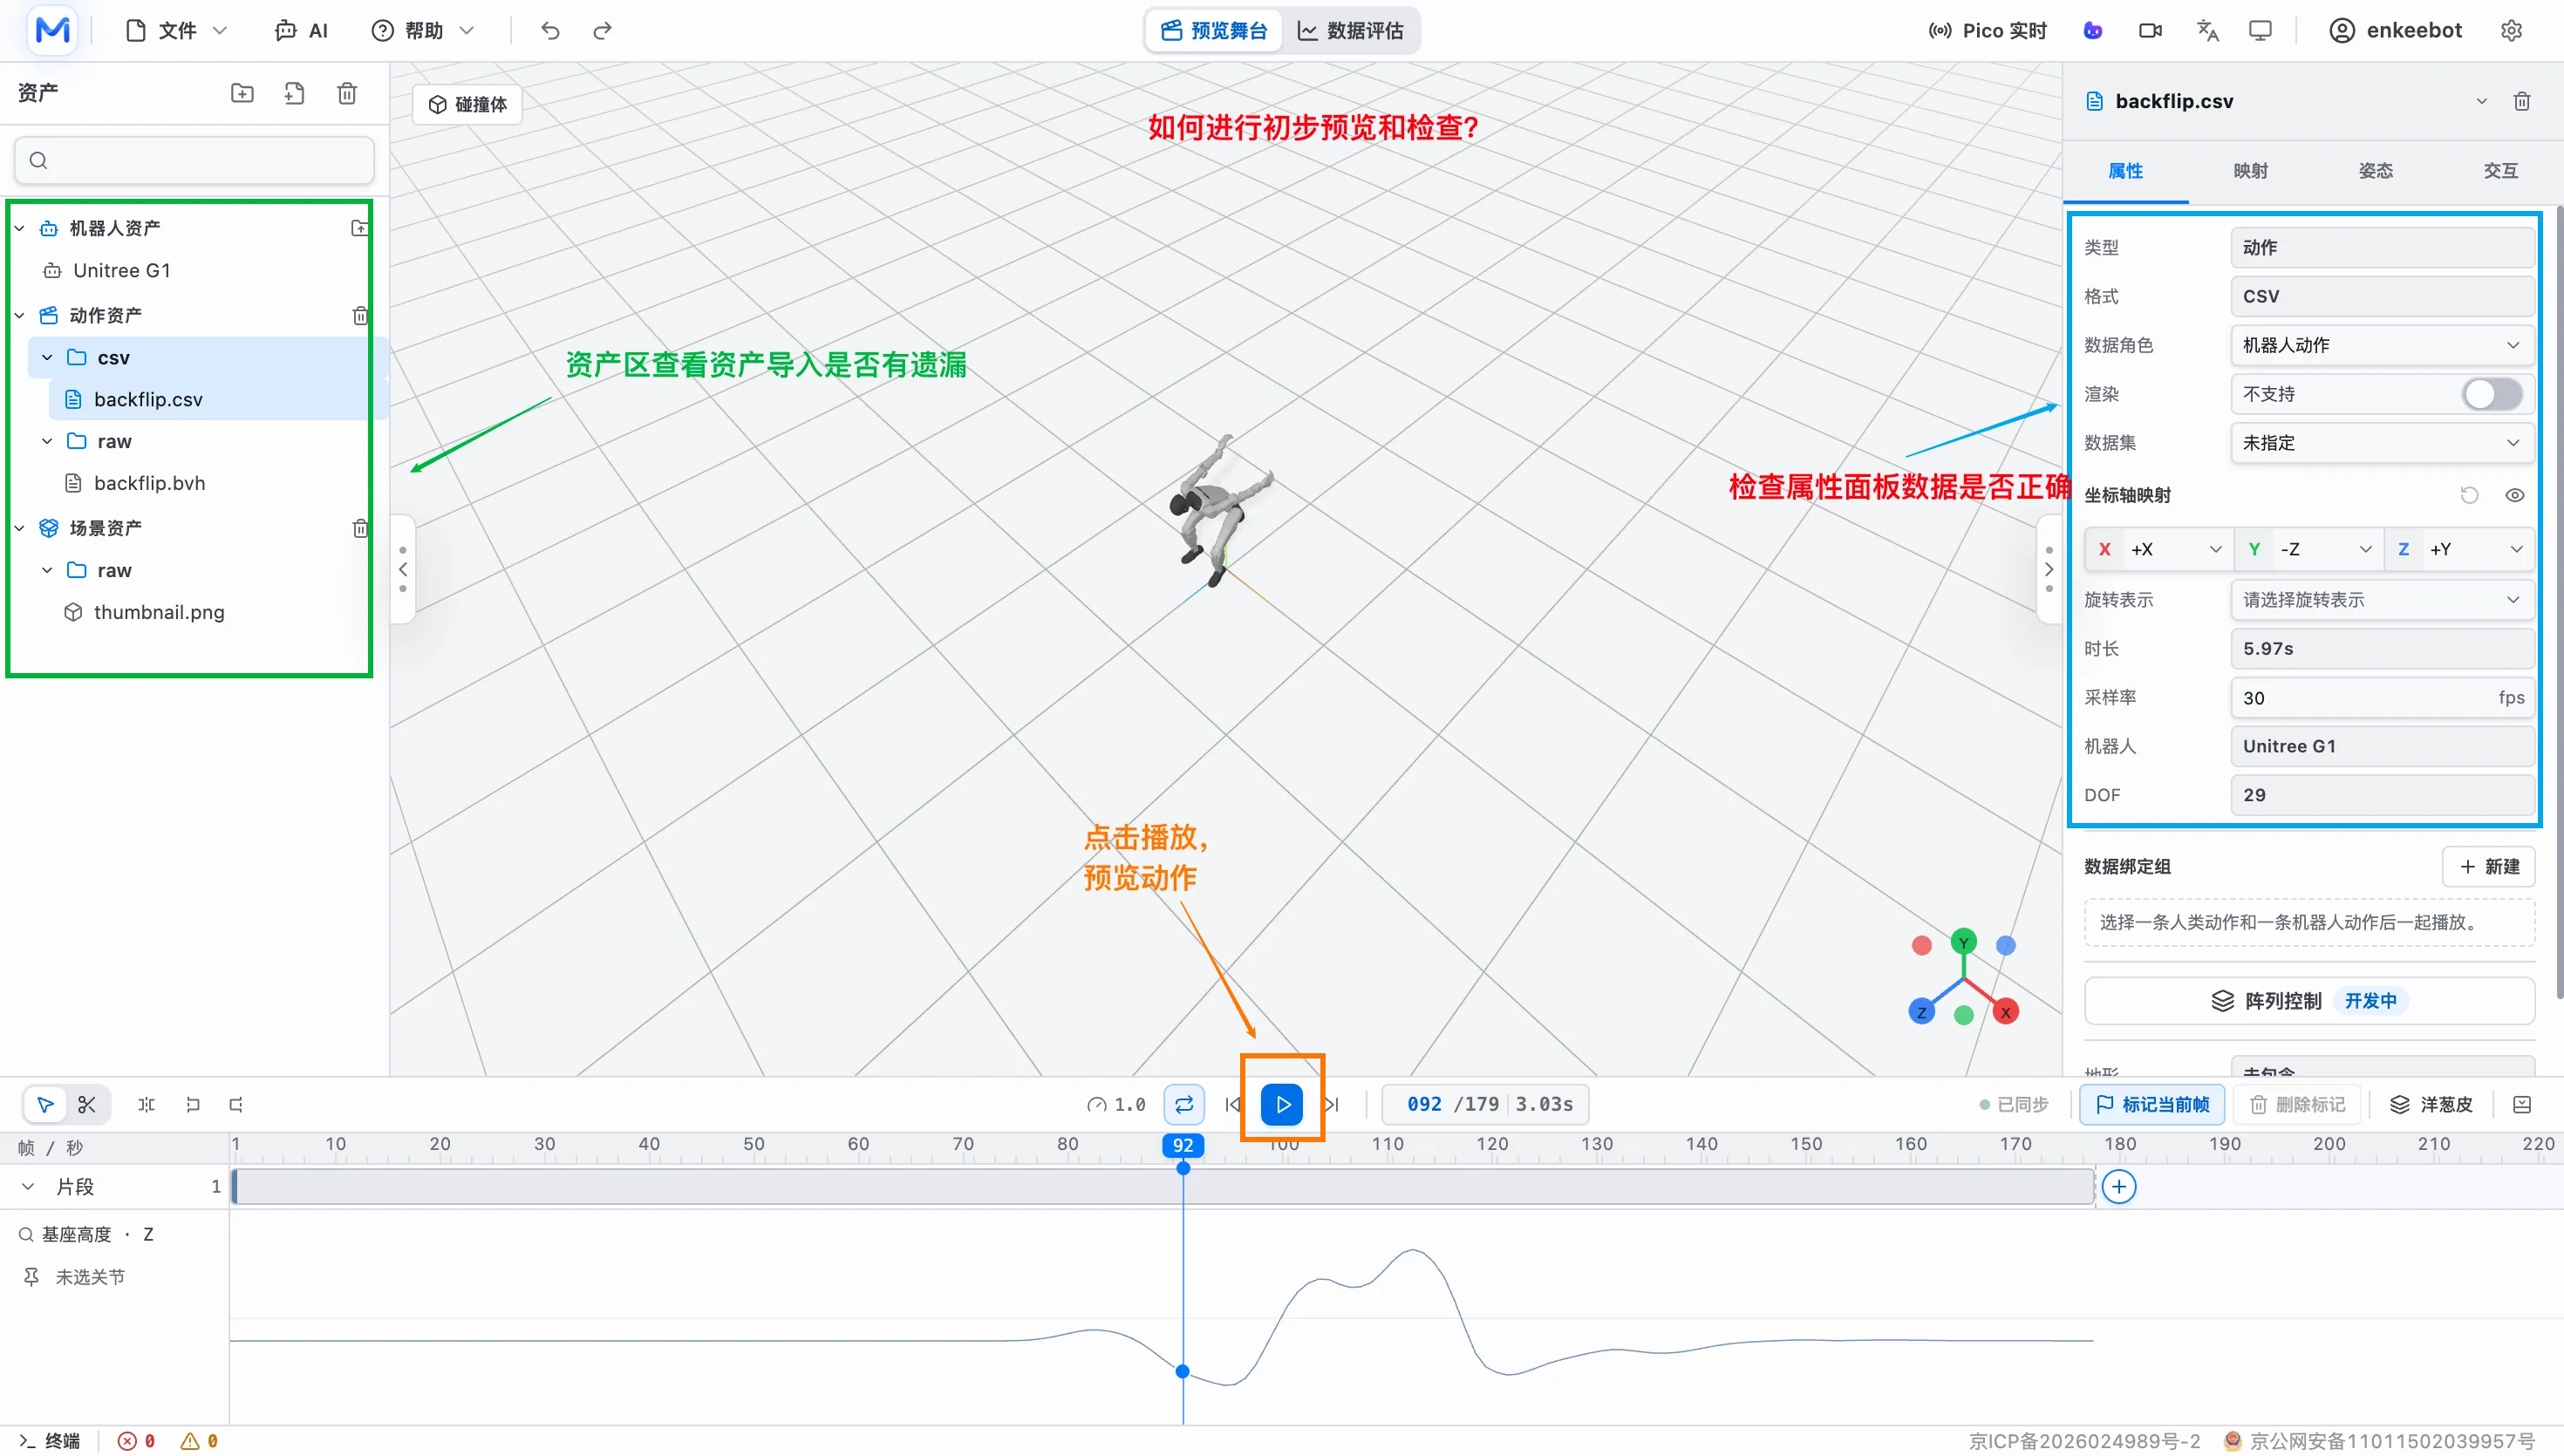
Task: Click 标记当前帧 button
Action: pos(2152,1104)
